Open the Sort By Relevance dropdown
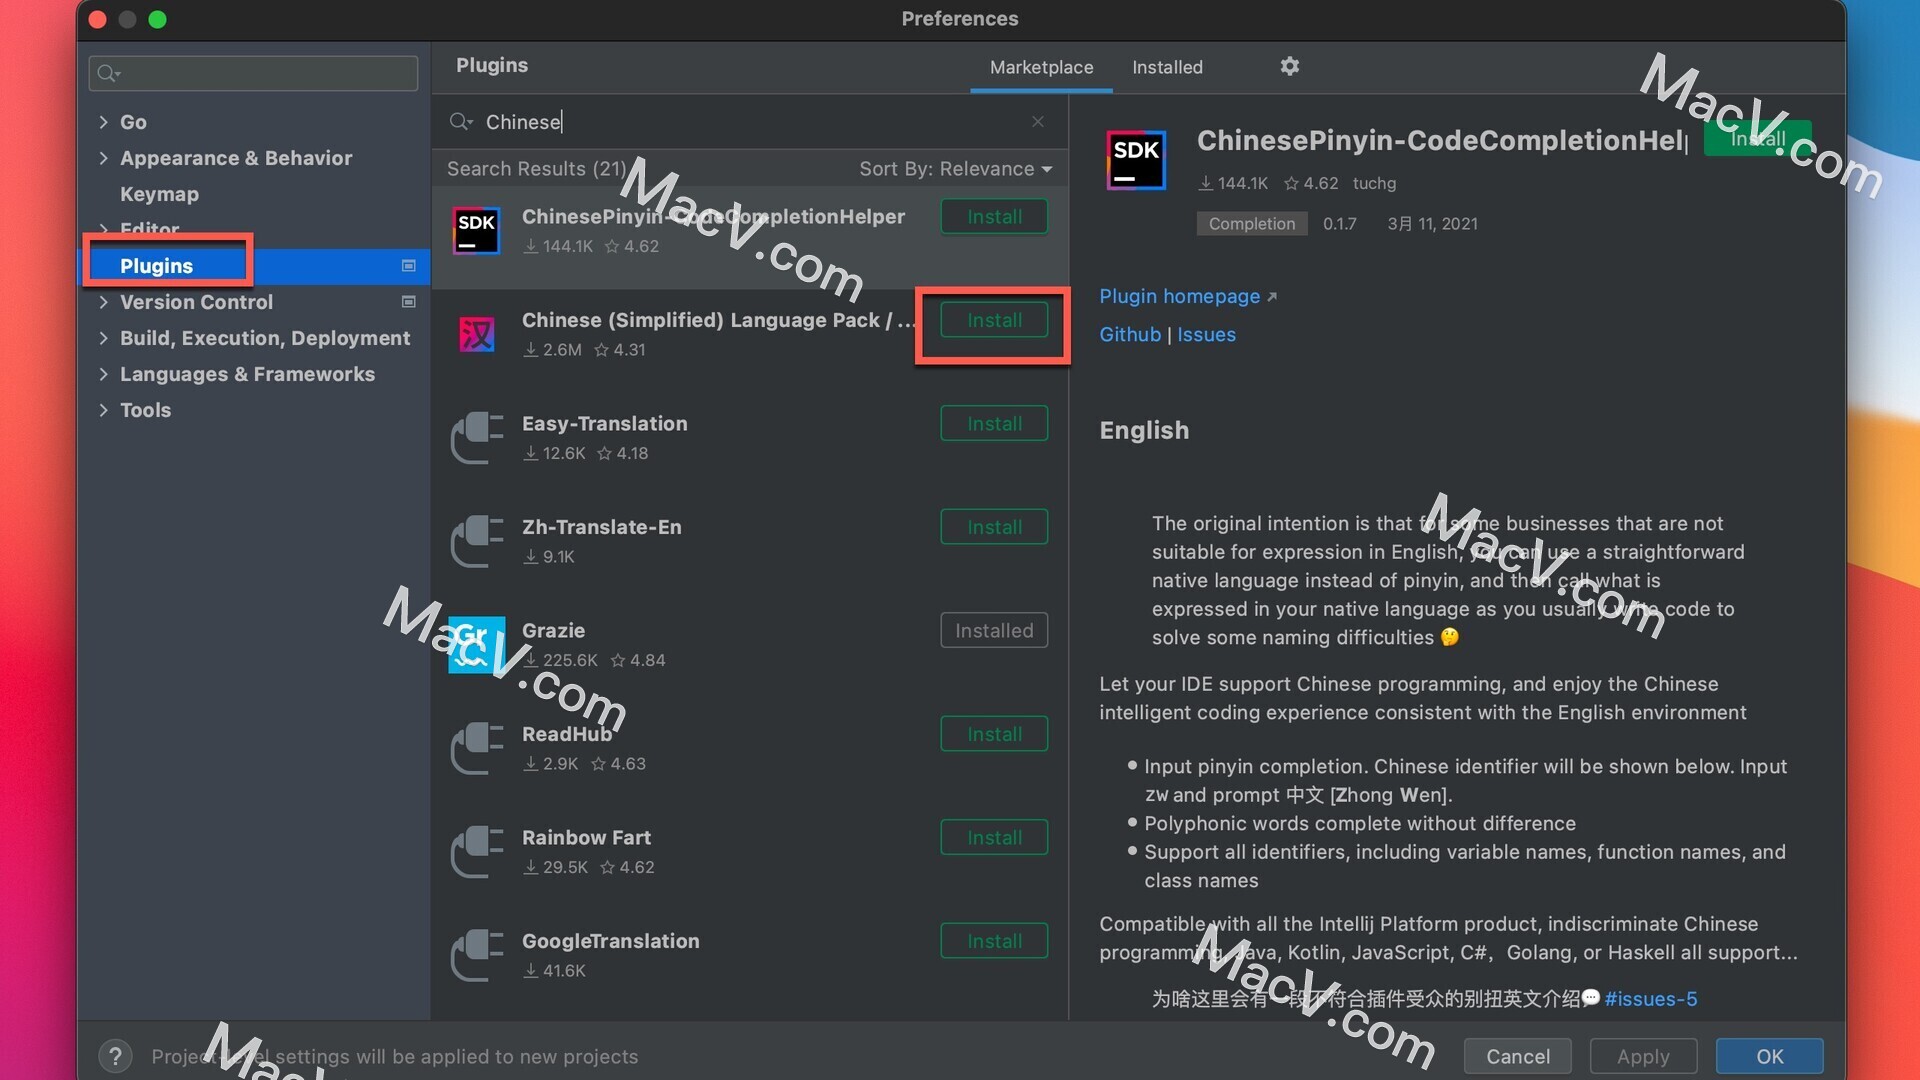This screenshot has width=1920, height=1080. tap(955, 169)
